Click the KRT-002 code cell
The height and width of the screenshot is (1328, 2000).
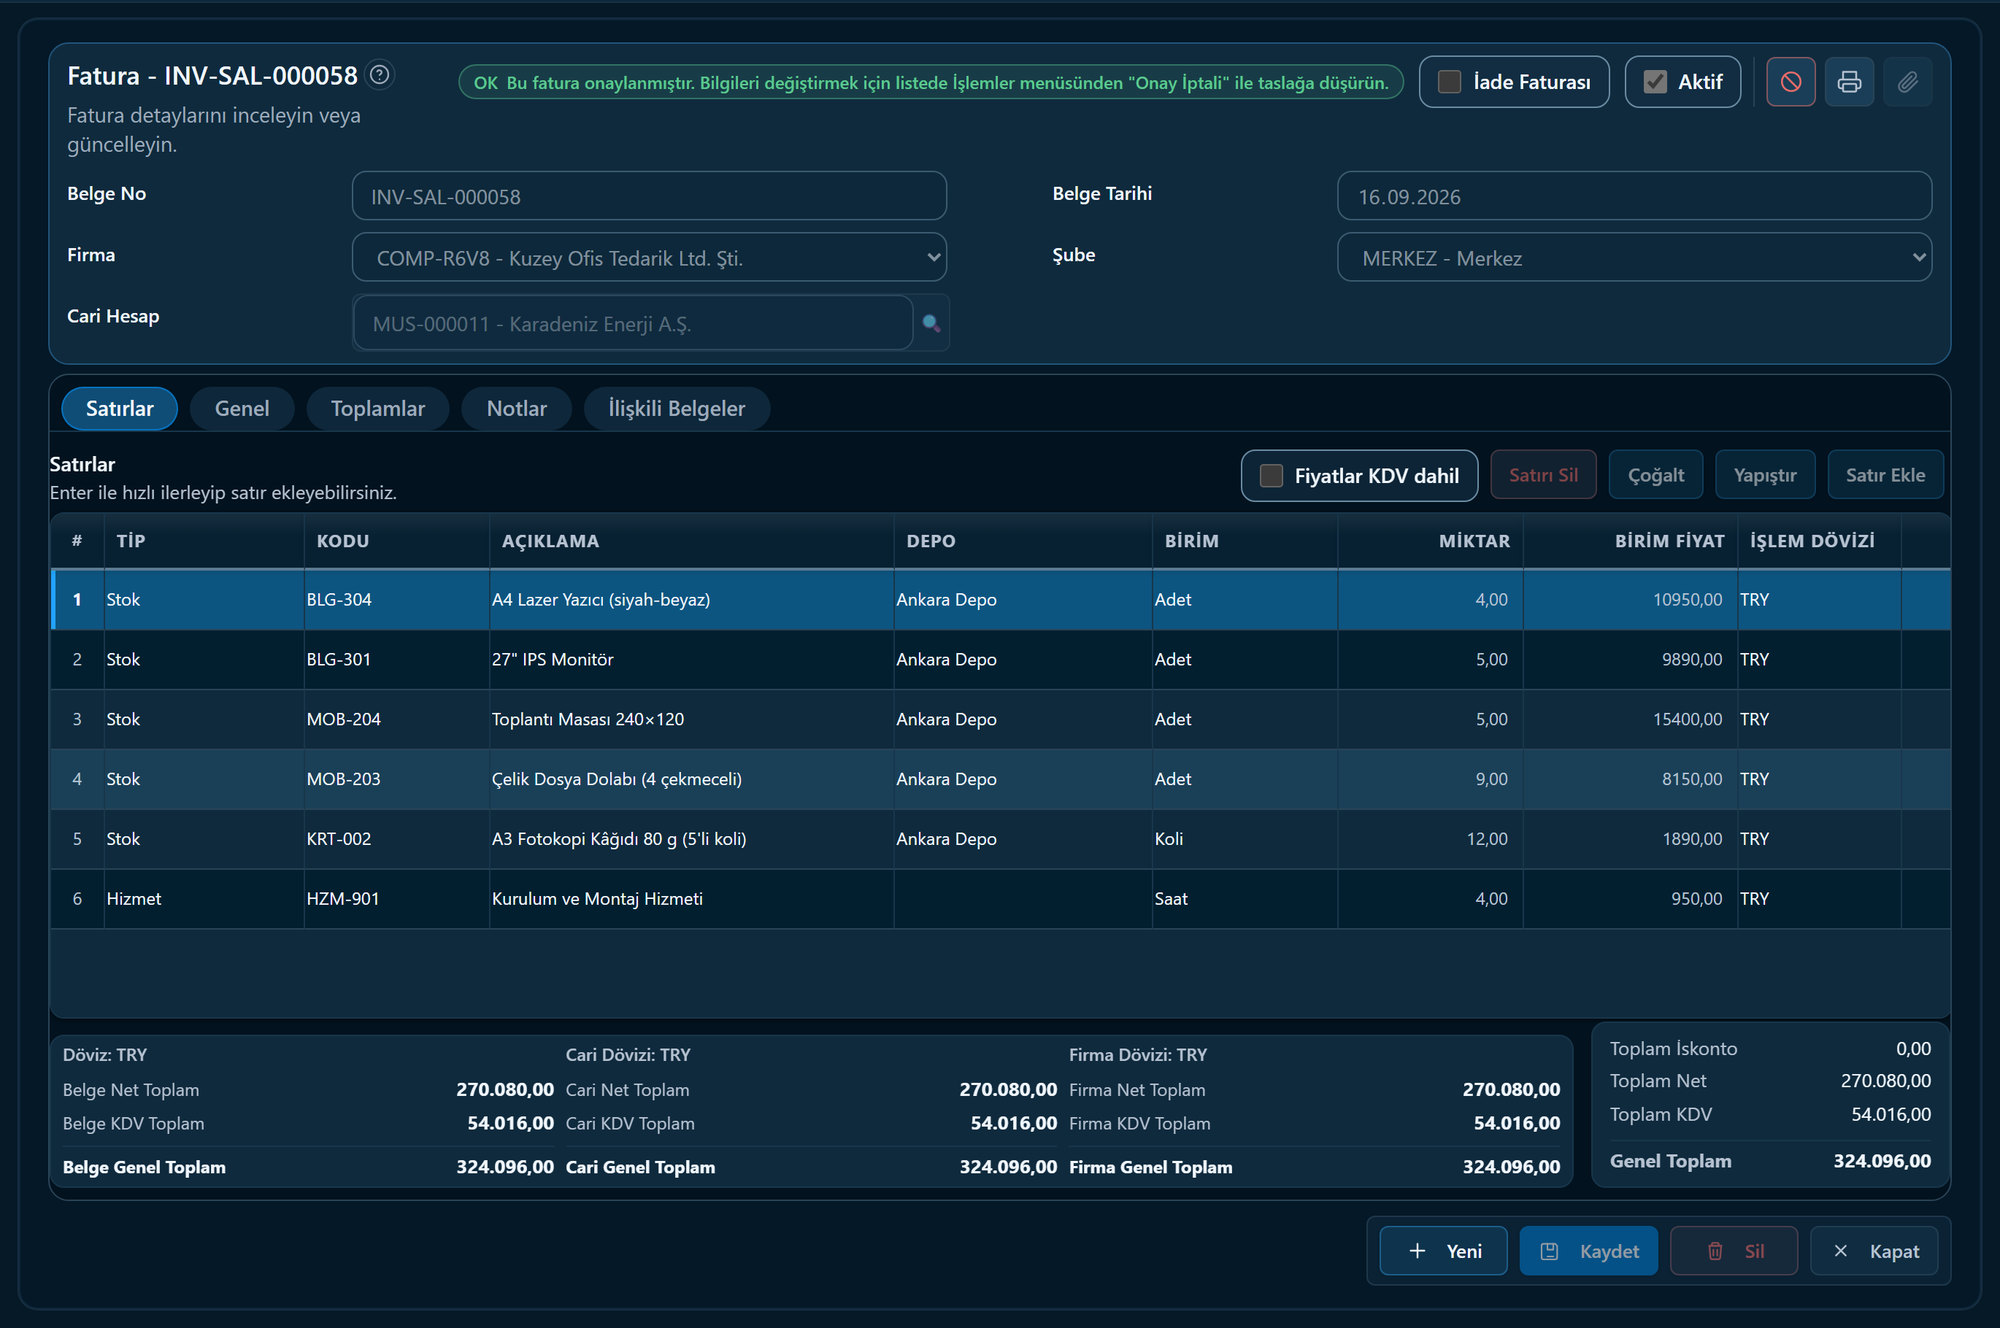(x=396, y=839)
